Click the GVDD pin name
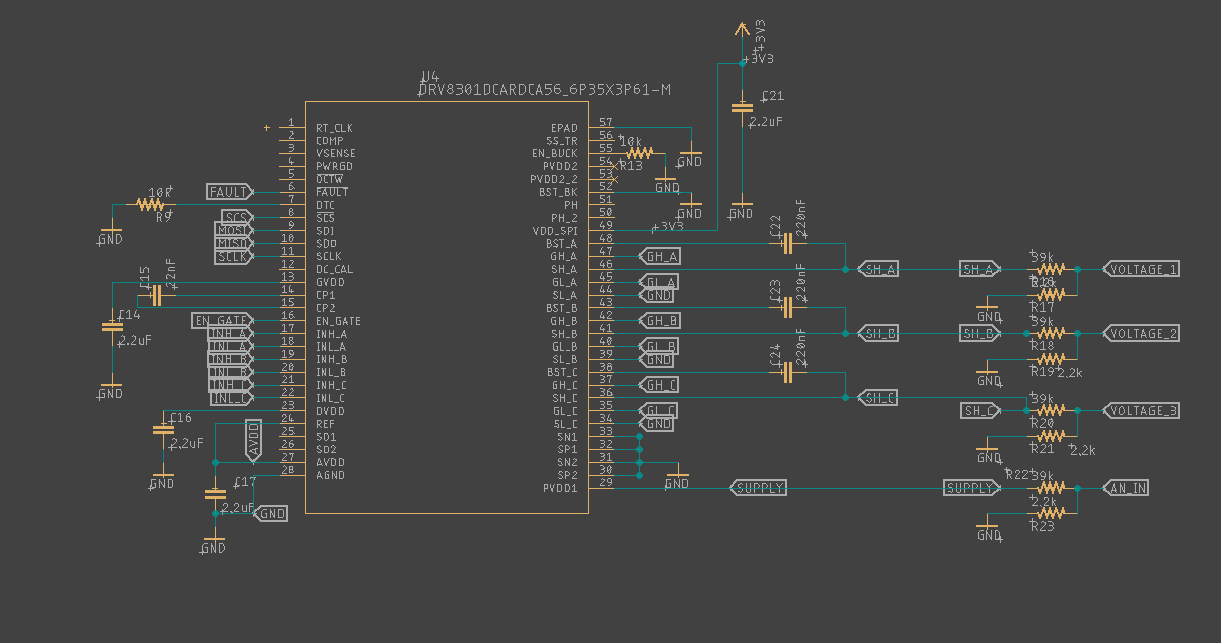Viewport: 1221px width, 643px height. pyautogui.click(x=330, y=283)
